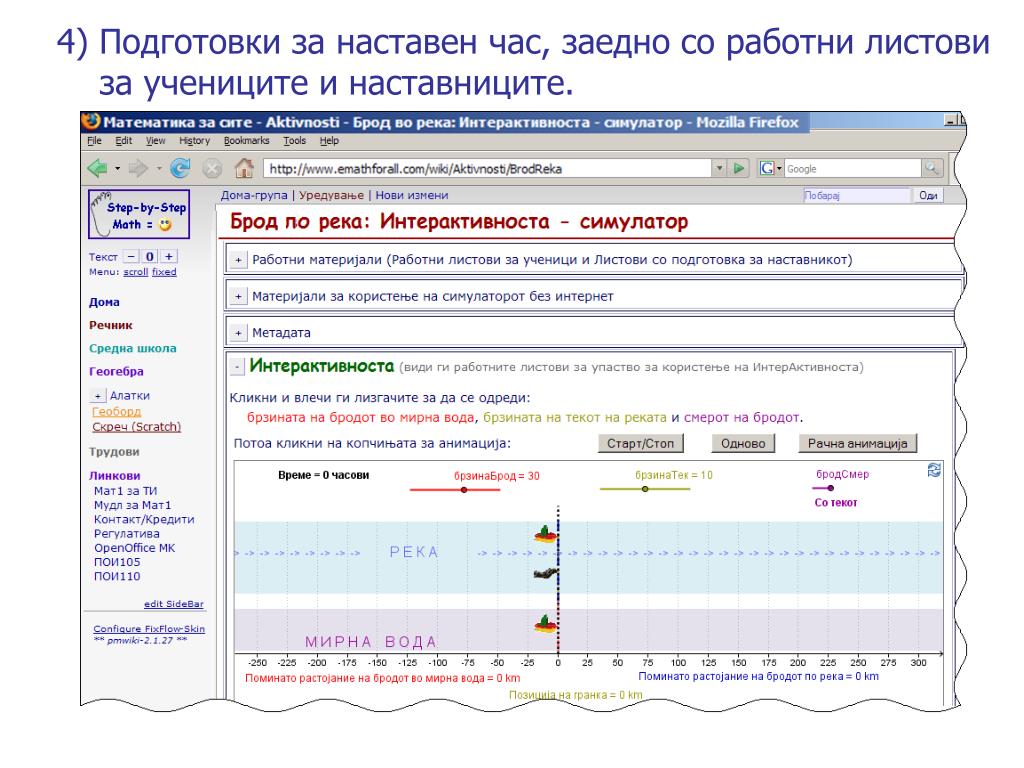Open the Tools menu
The image size is (1024, 768).
295,140
